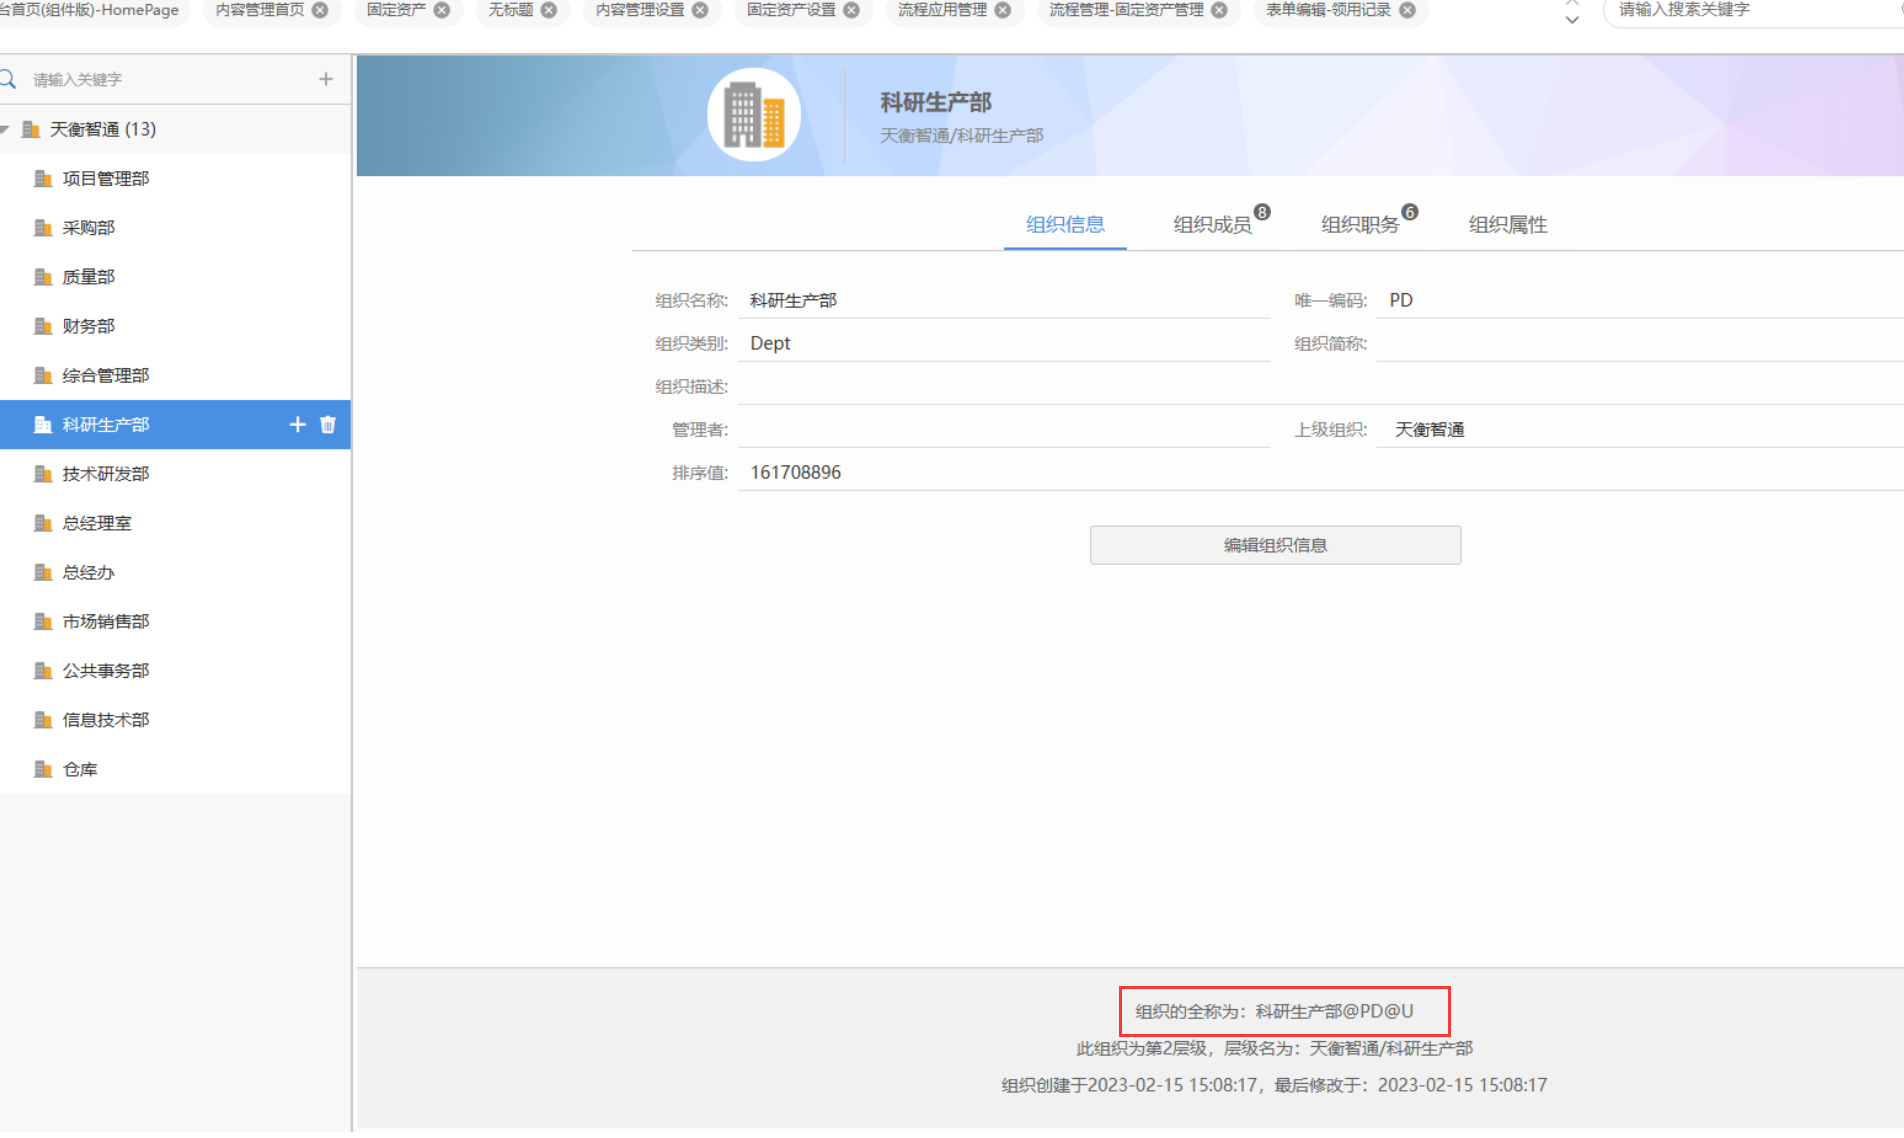This screenshot has height=1138, width=1904.
Task: Open 市场销售部 in the organization tree
Action: (175, 622)
